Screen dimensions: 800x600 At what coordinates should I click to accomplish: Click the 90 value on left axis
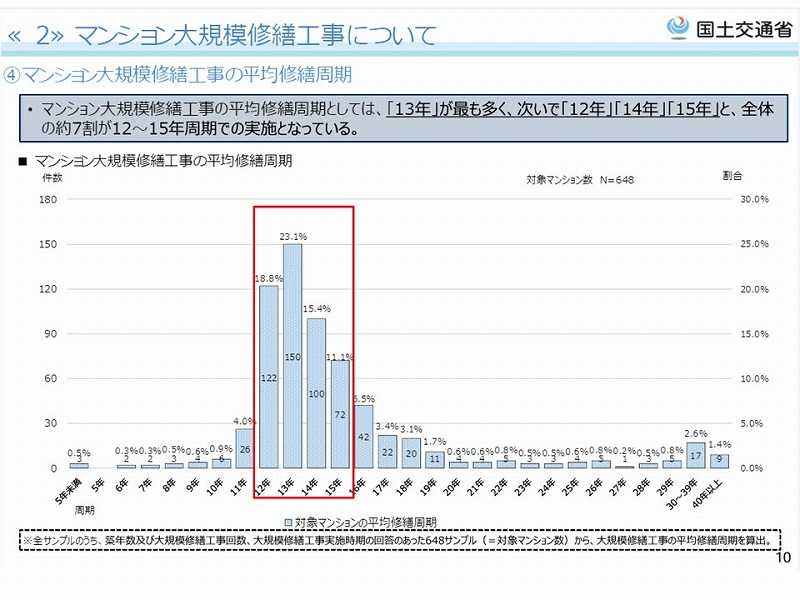tap(51, 334)
